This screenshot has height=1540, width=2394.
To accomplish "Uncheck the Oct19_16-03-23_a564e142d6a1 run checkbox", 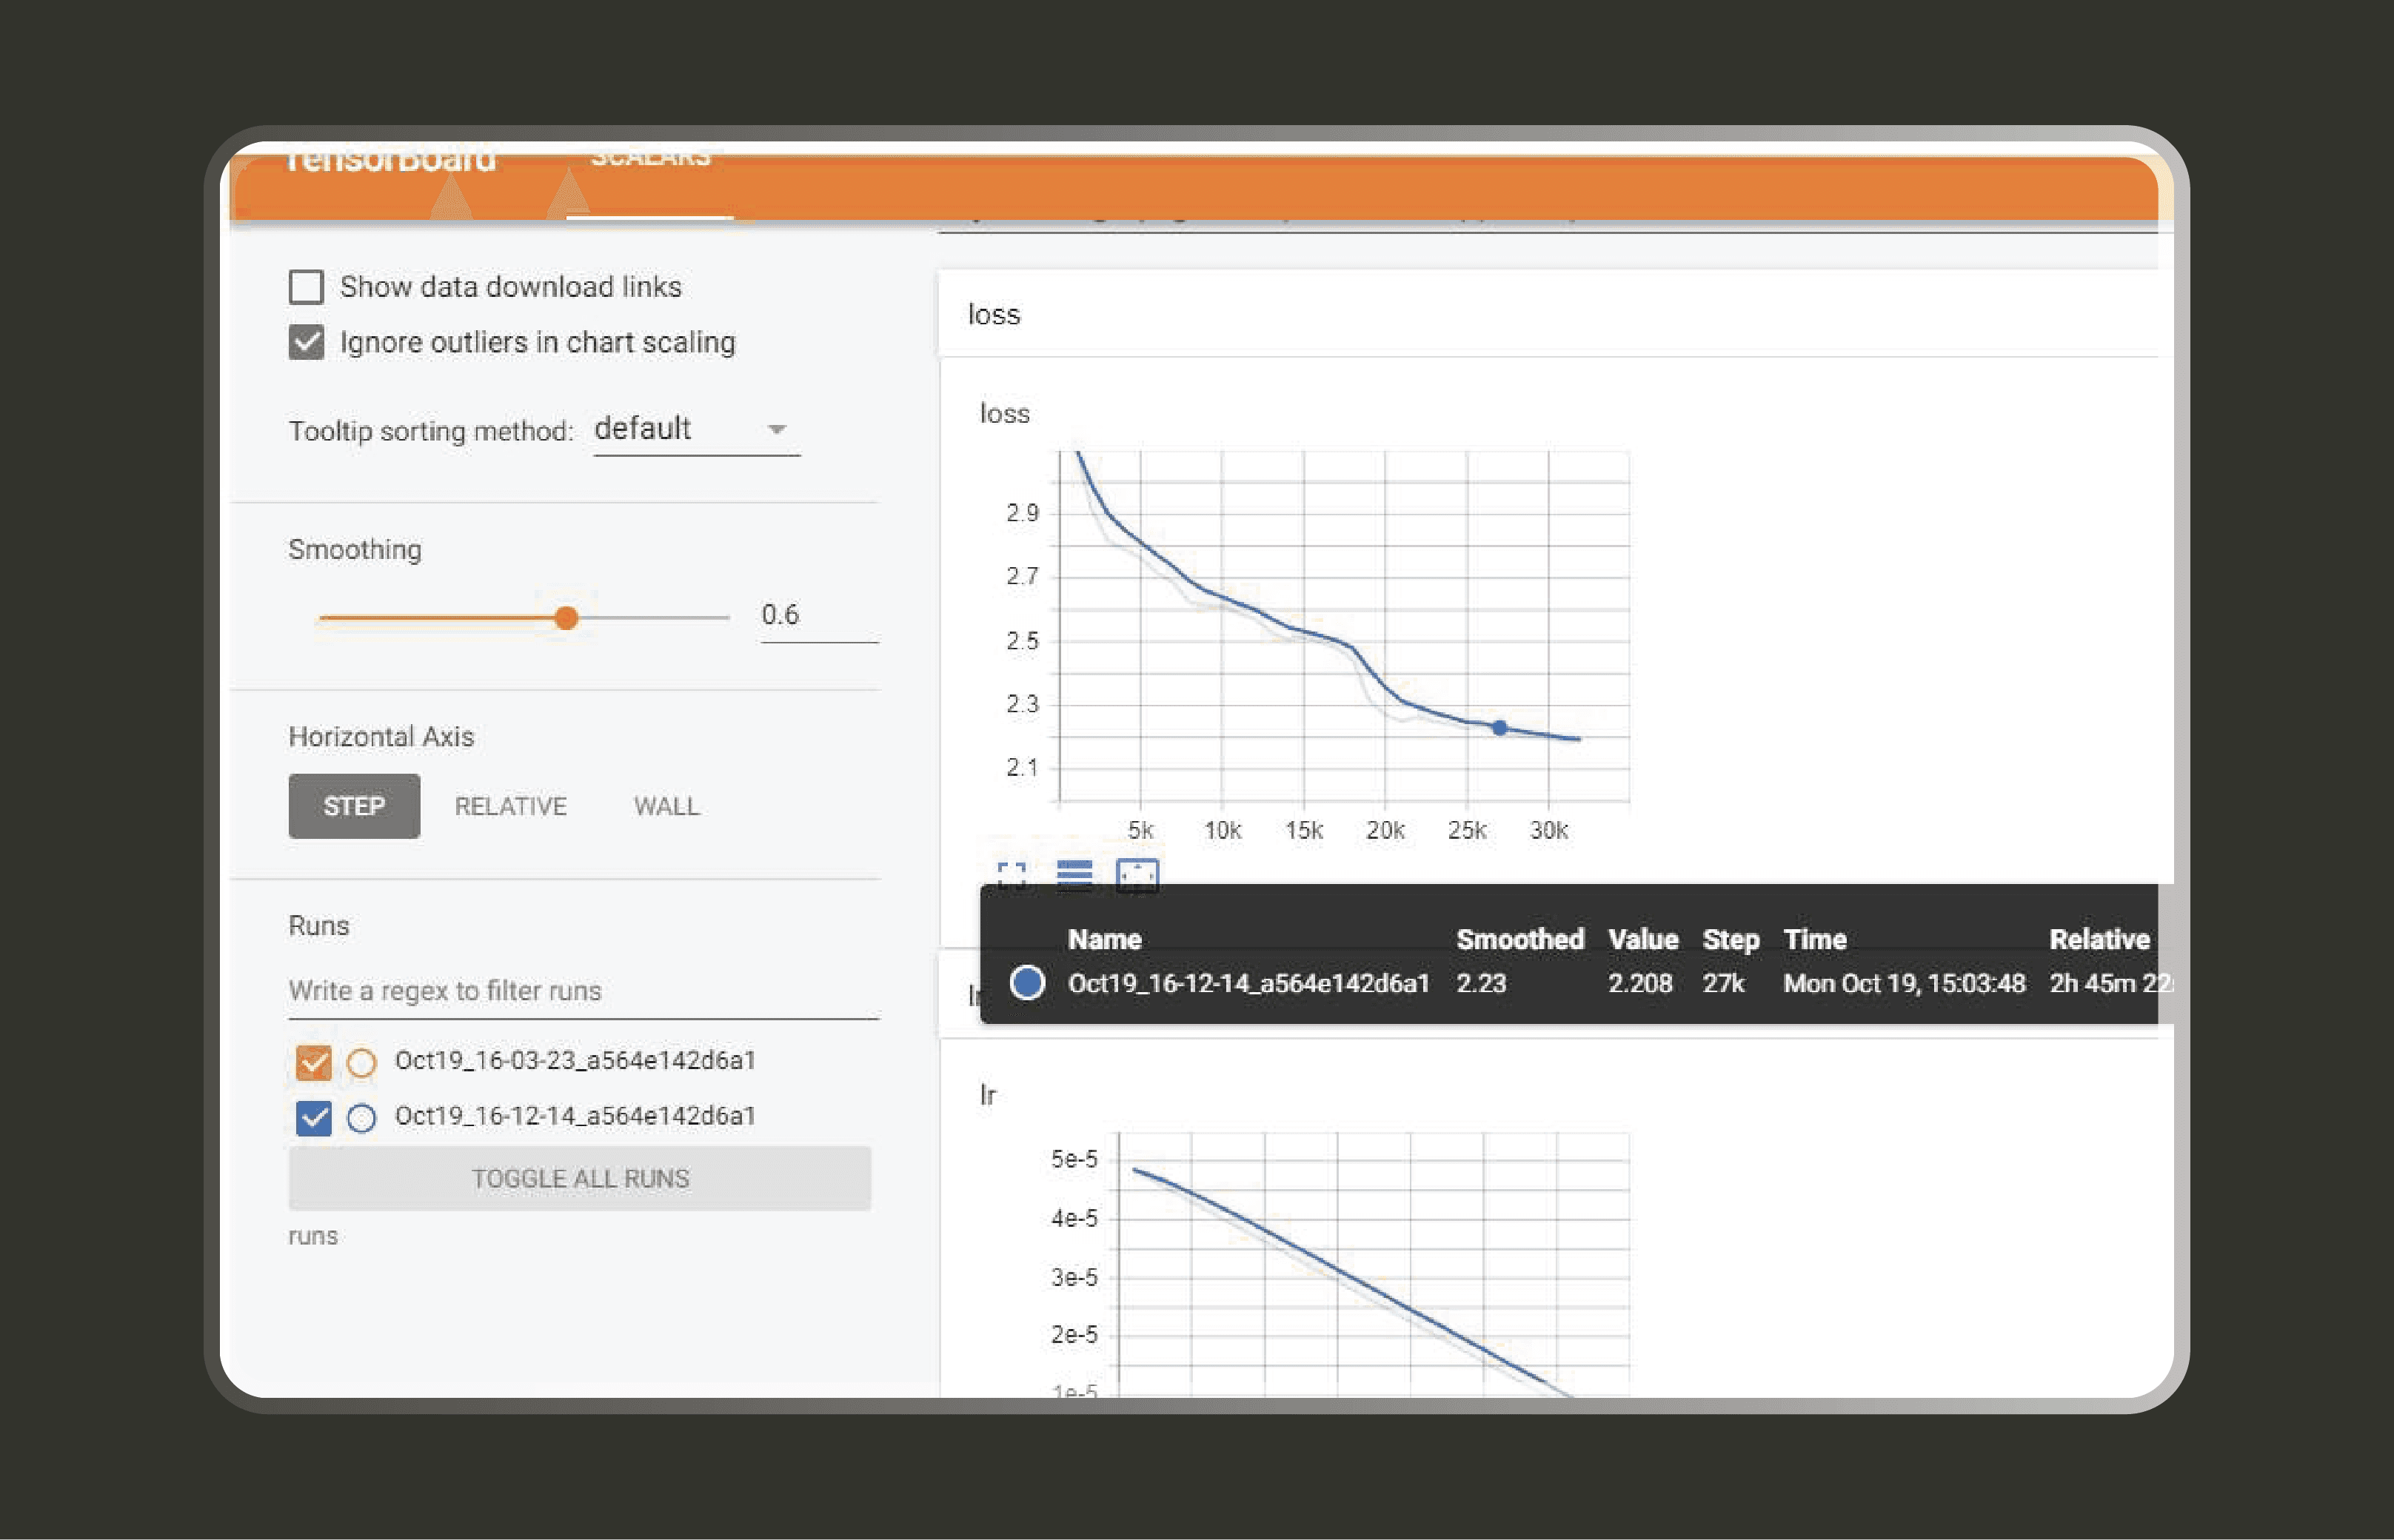I will [314, 1062].
